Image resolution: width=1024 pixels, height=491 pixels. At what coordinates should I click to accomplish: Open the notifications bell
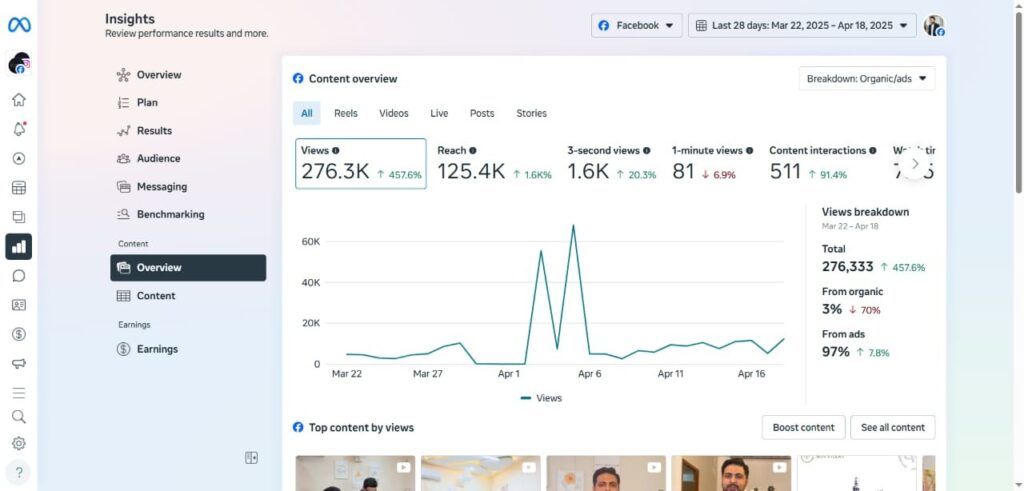[19, 129]
